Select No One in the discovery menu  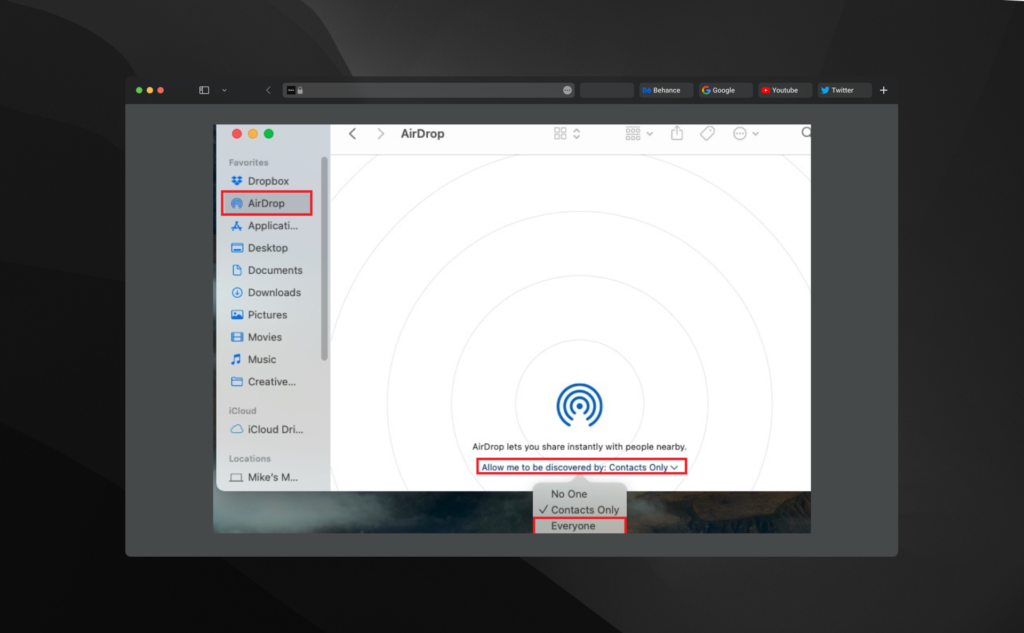coord(567,493)
